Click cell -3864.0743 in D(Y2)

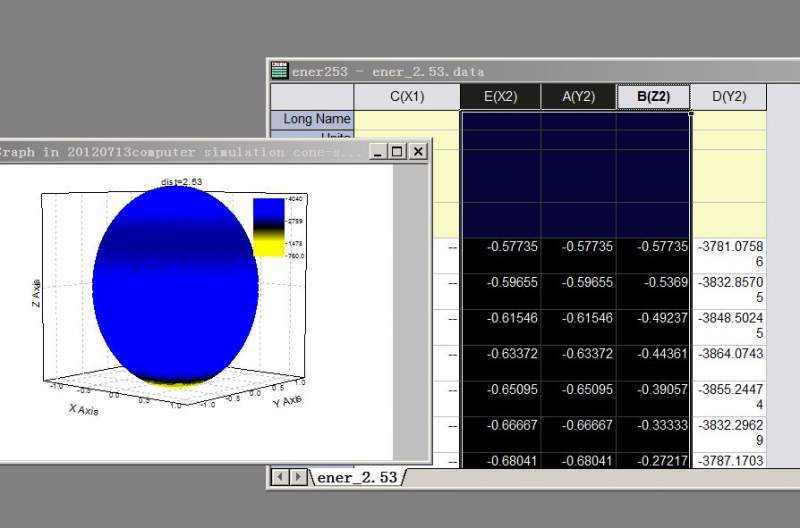click(729, 363)
